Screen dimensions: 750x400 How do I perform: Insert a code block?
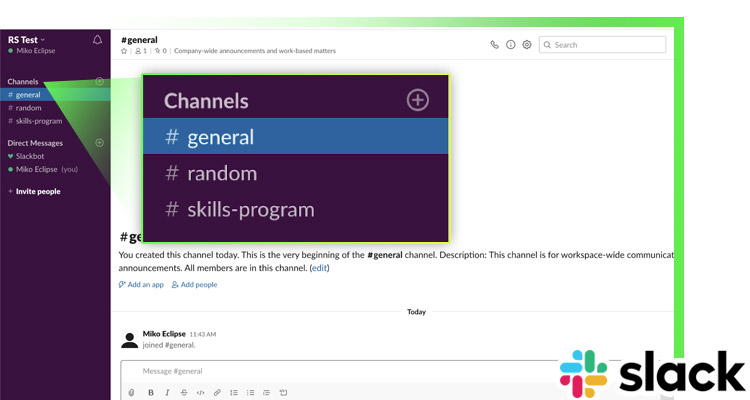click(x=283, y=393)
